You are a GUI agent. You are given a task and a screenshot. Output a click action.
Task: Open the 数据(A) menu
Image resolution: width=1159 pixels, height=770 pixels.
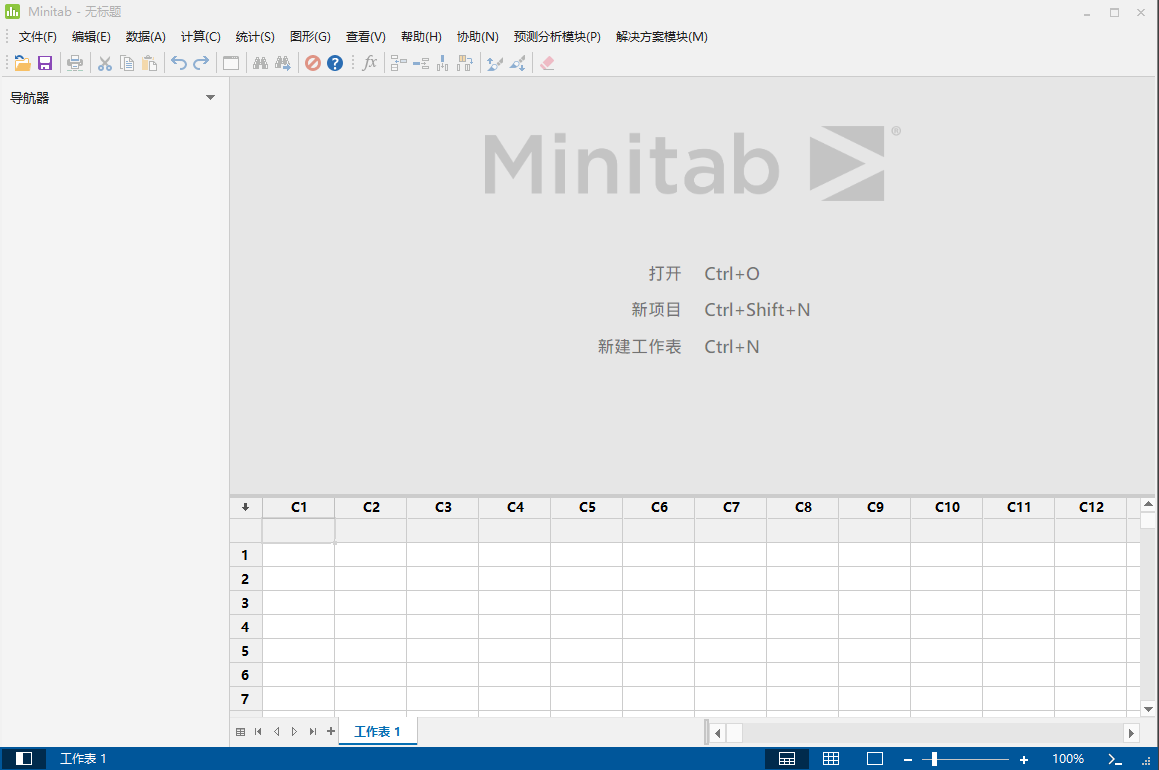click(146, 37)
